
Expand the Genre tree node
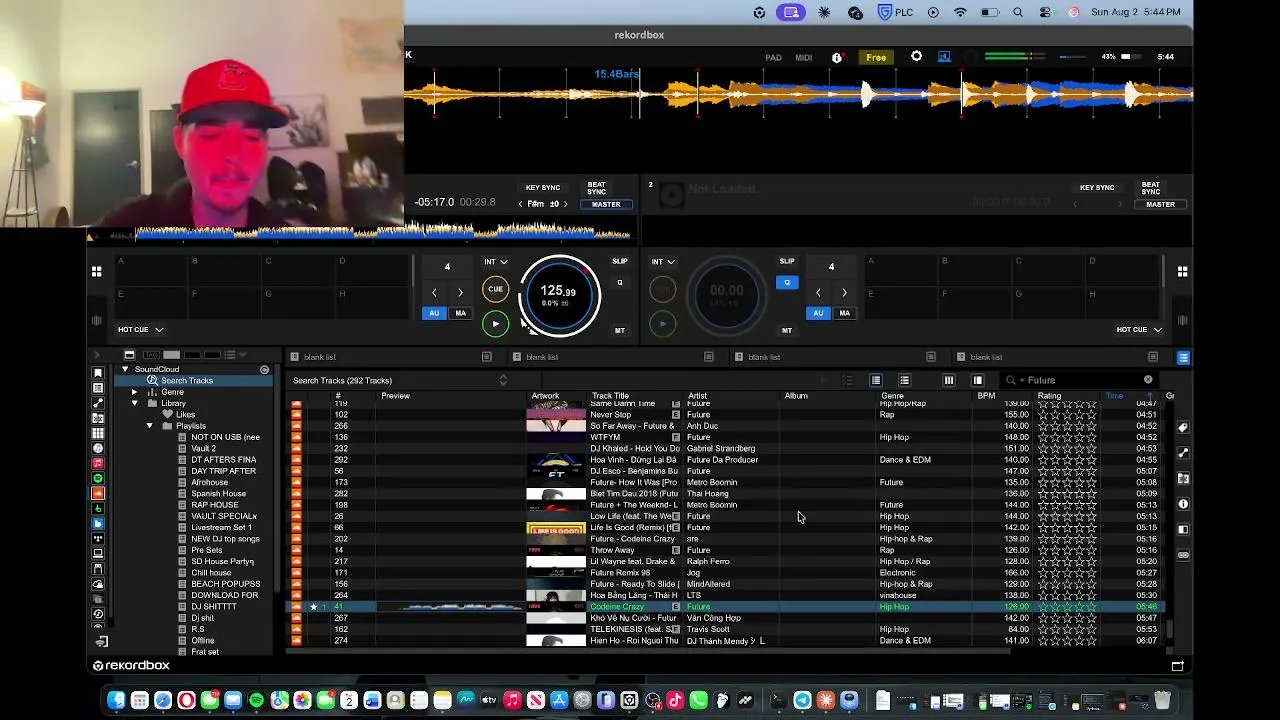[135, 392]
